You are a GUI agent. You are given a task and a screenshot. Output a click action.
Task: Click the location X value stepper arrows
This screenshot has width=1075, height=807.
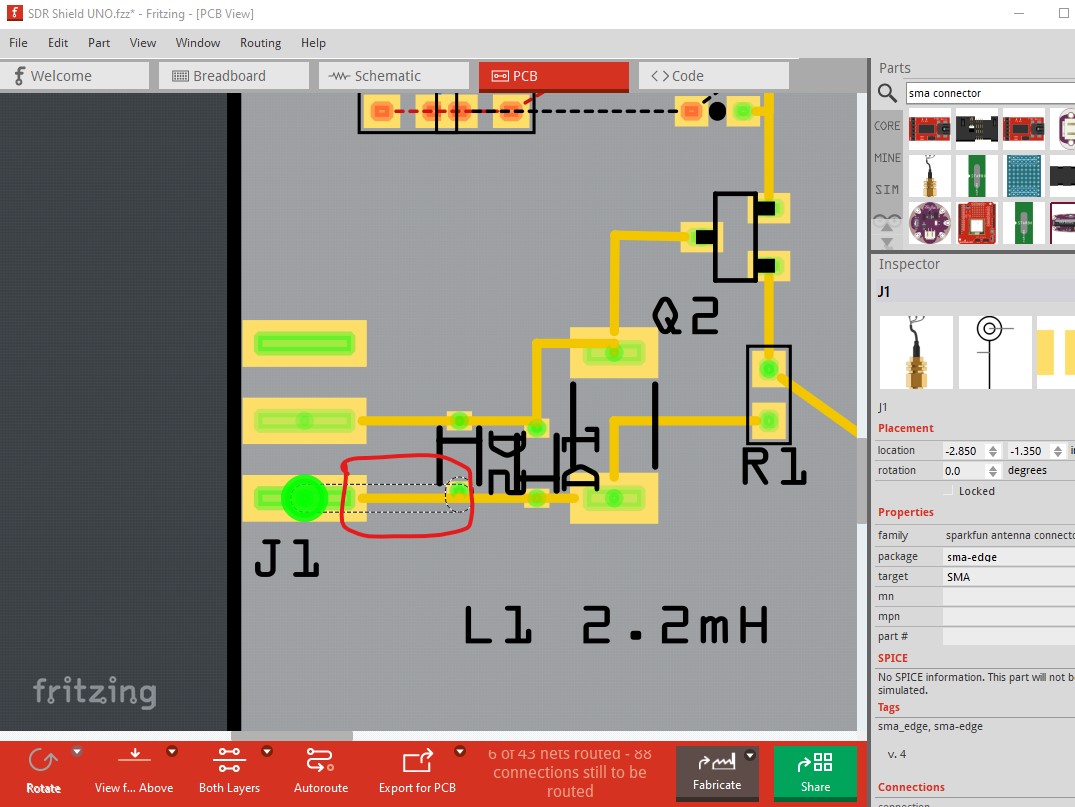coord(992,451)
